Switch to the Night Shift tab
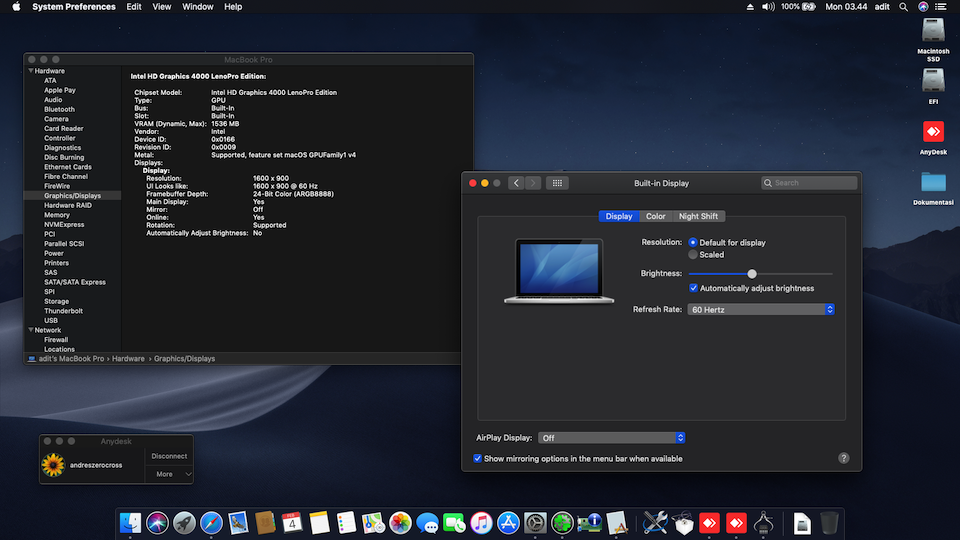 pyautogui.click(x=698, y=216)
